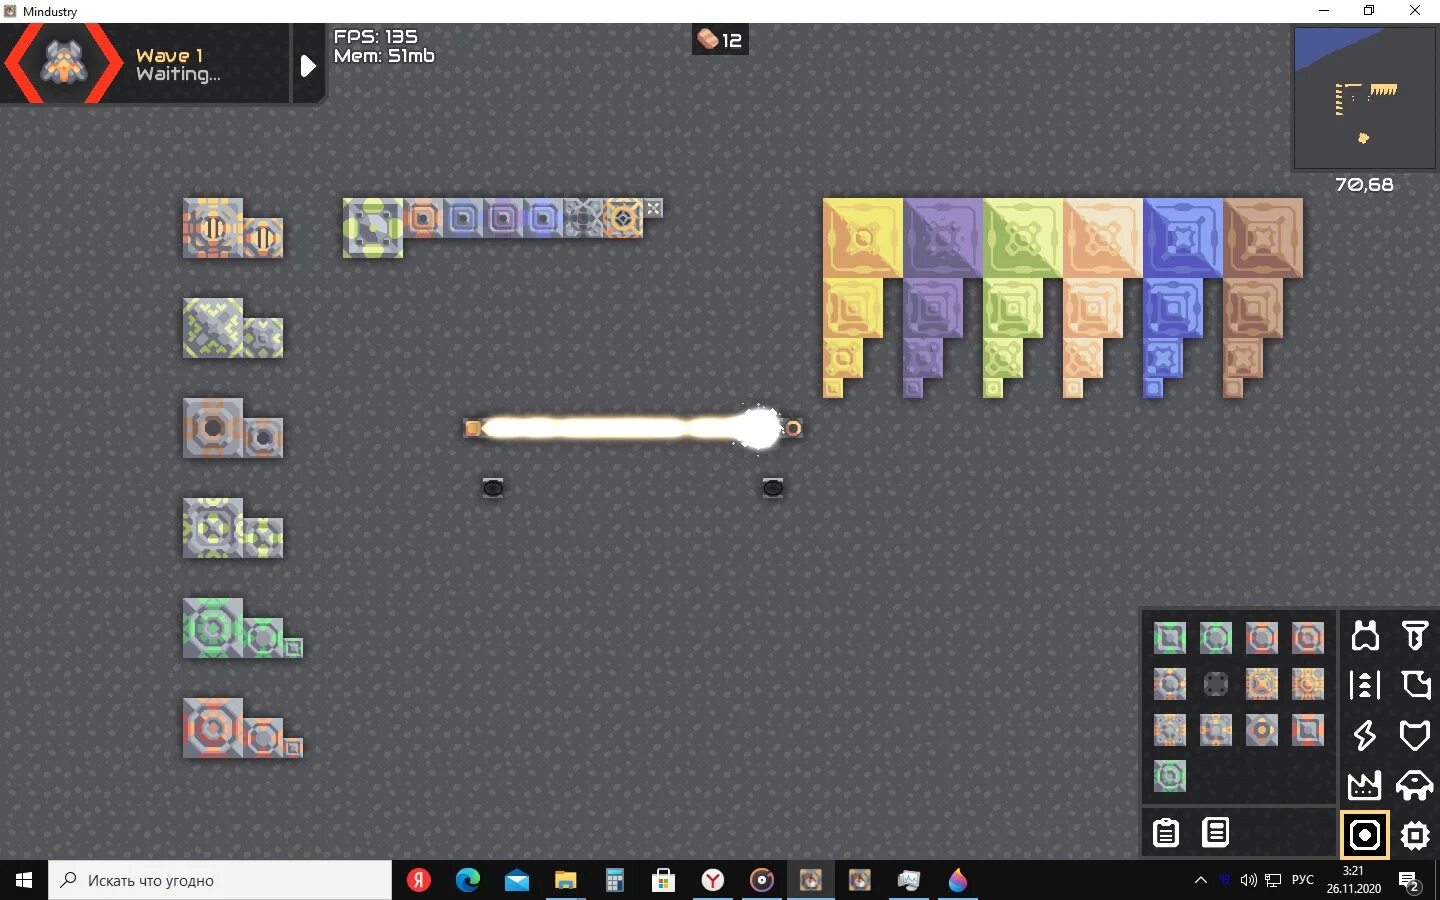The width and height of the screenshot is (1440, 900).
Task: Open File Explorer from the taskbar
Action: (566, 880)
